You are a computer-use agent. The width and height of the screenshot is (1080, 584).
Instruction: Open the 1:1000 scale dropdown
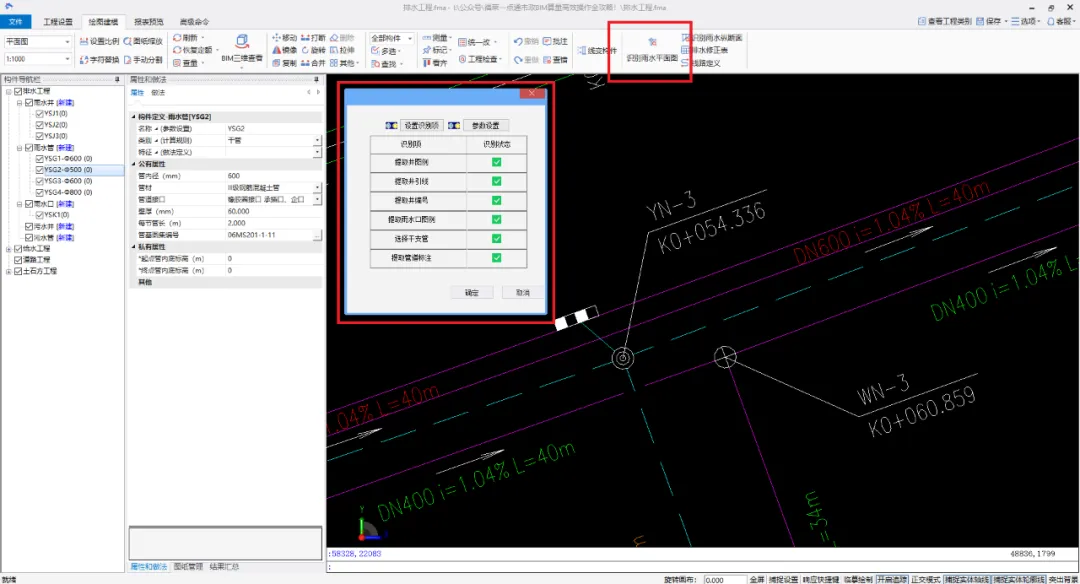coord(67,59)
